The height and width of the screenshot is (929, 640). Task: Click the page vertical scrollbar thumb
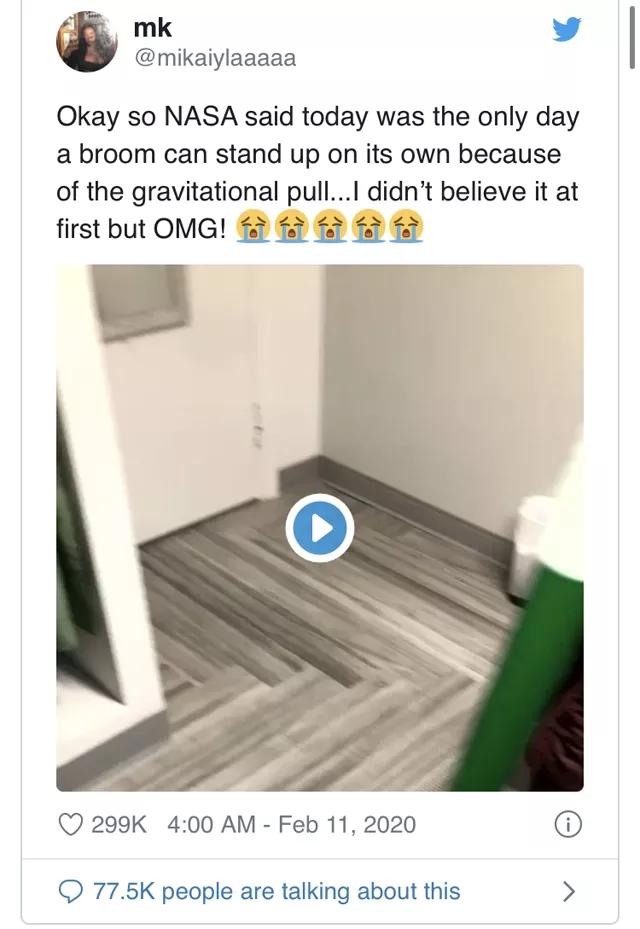(632, 36)
